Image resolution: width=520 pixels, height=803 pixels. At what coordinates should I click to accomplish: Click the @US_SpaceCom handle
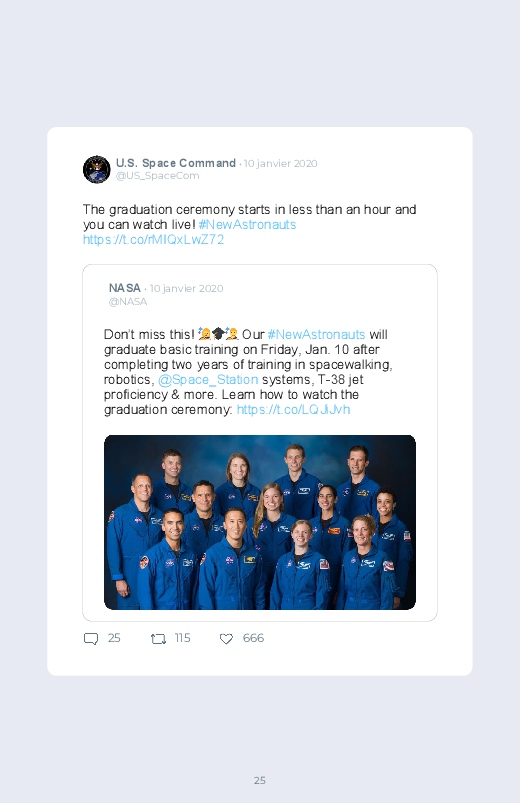157,176
